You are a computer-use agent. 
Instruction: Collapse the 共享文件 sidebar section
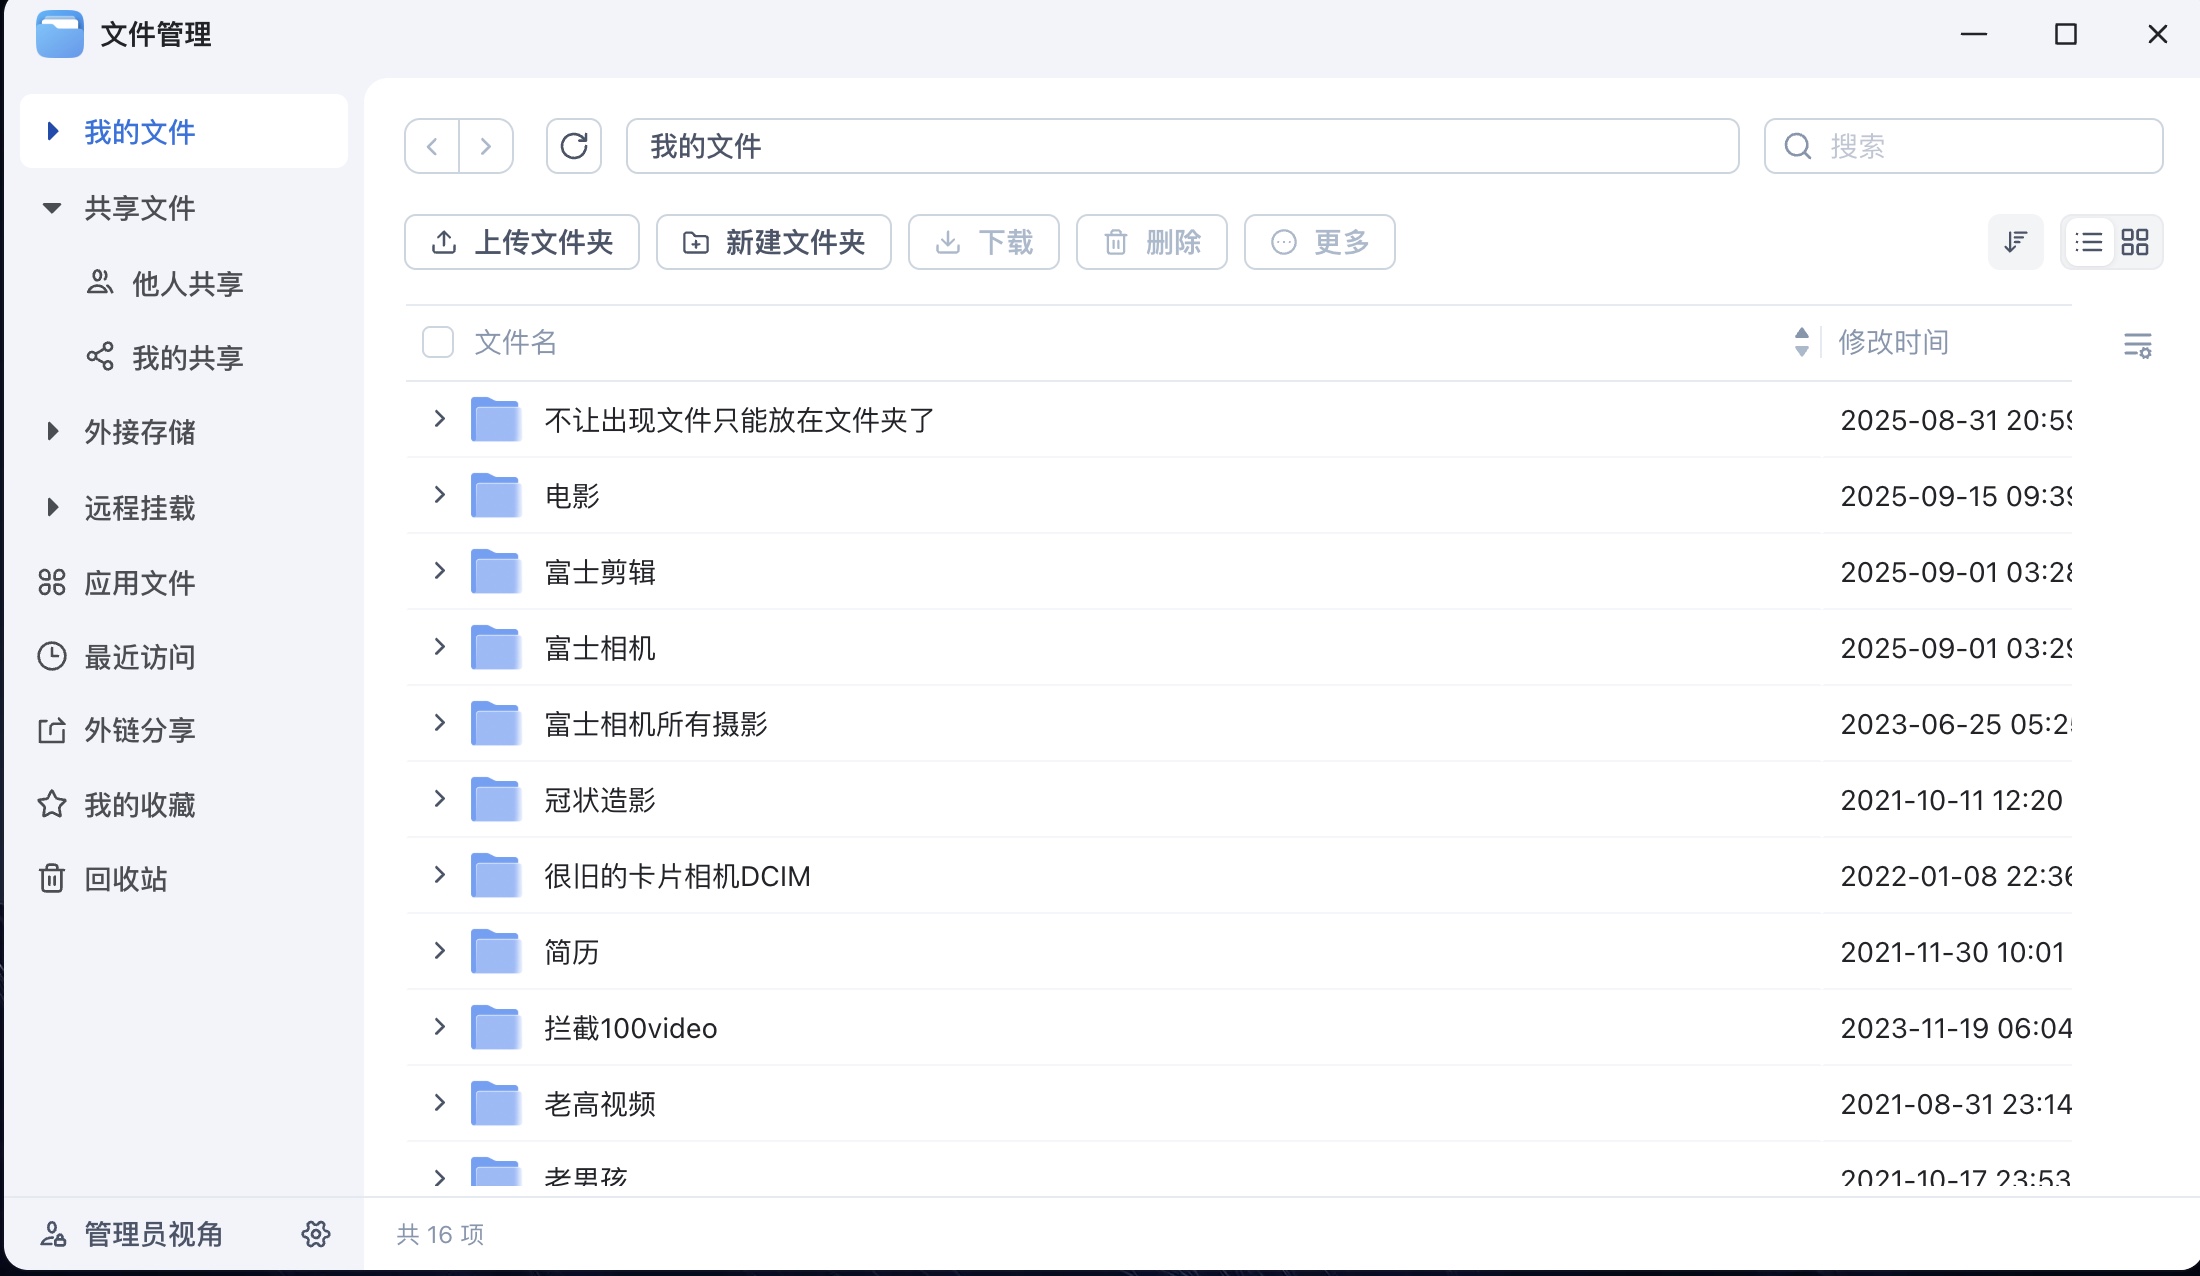point(52,208)
